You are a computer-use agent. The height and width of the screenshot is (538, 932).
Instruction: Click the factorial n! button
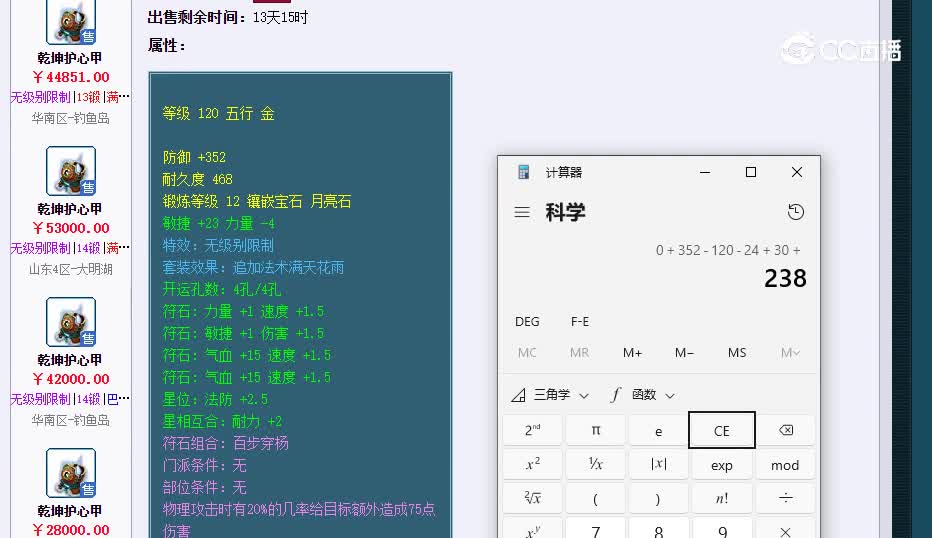tap(722, 498)
